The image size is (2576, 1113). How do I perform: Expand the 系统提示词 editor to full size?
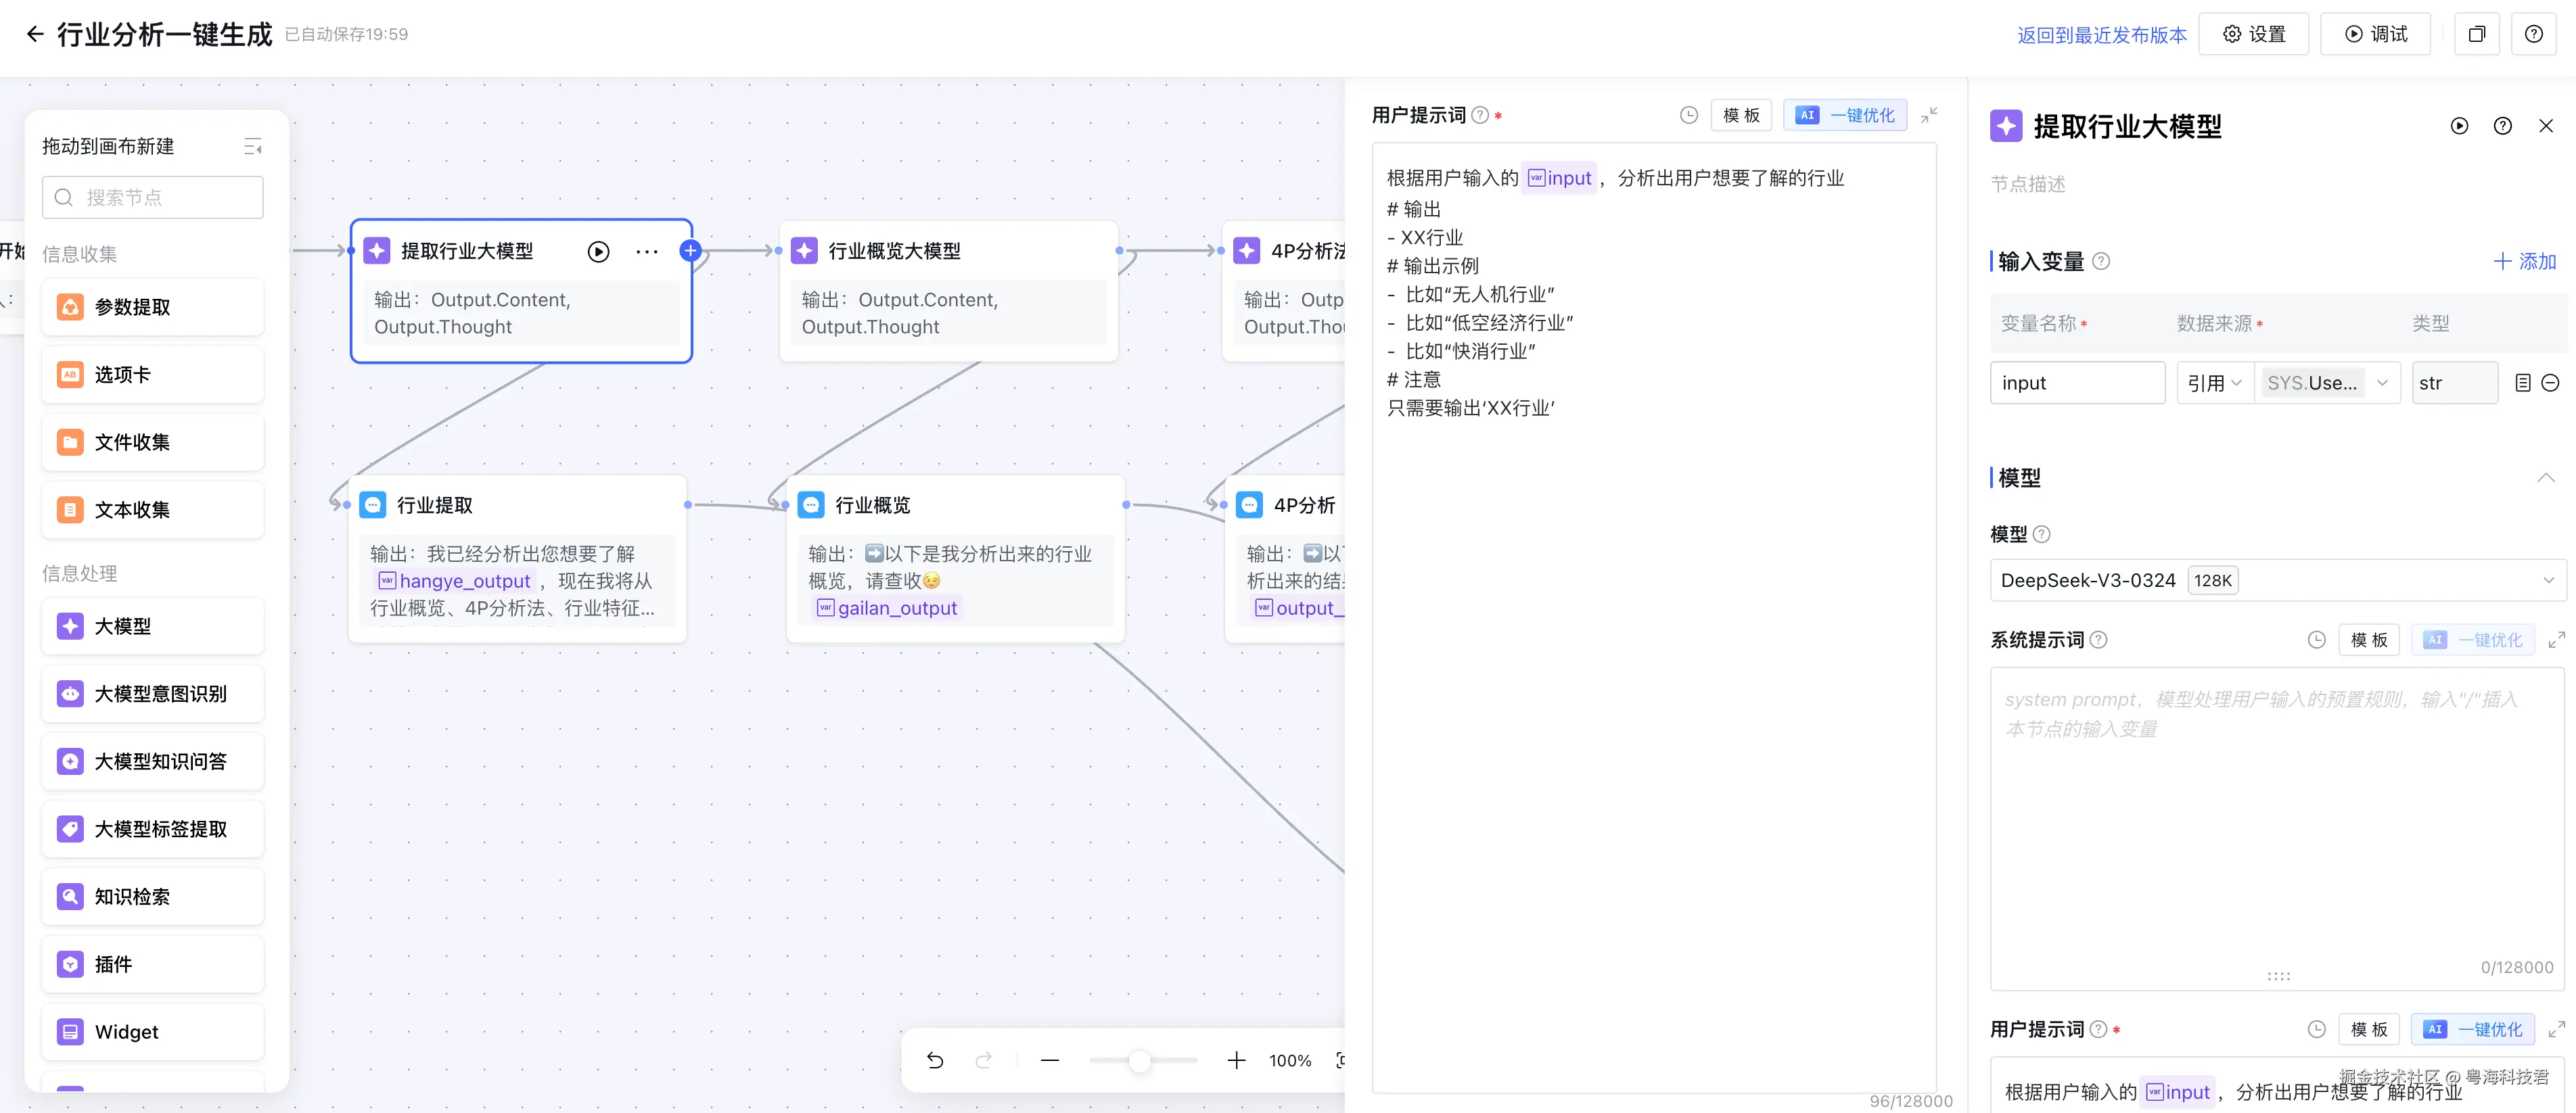[2557, 640]
